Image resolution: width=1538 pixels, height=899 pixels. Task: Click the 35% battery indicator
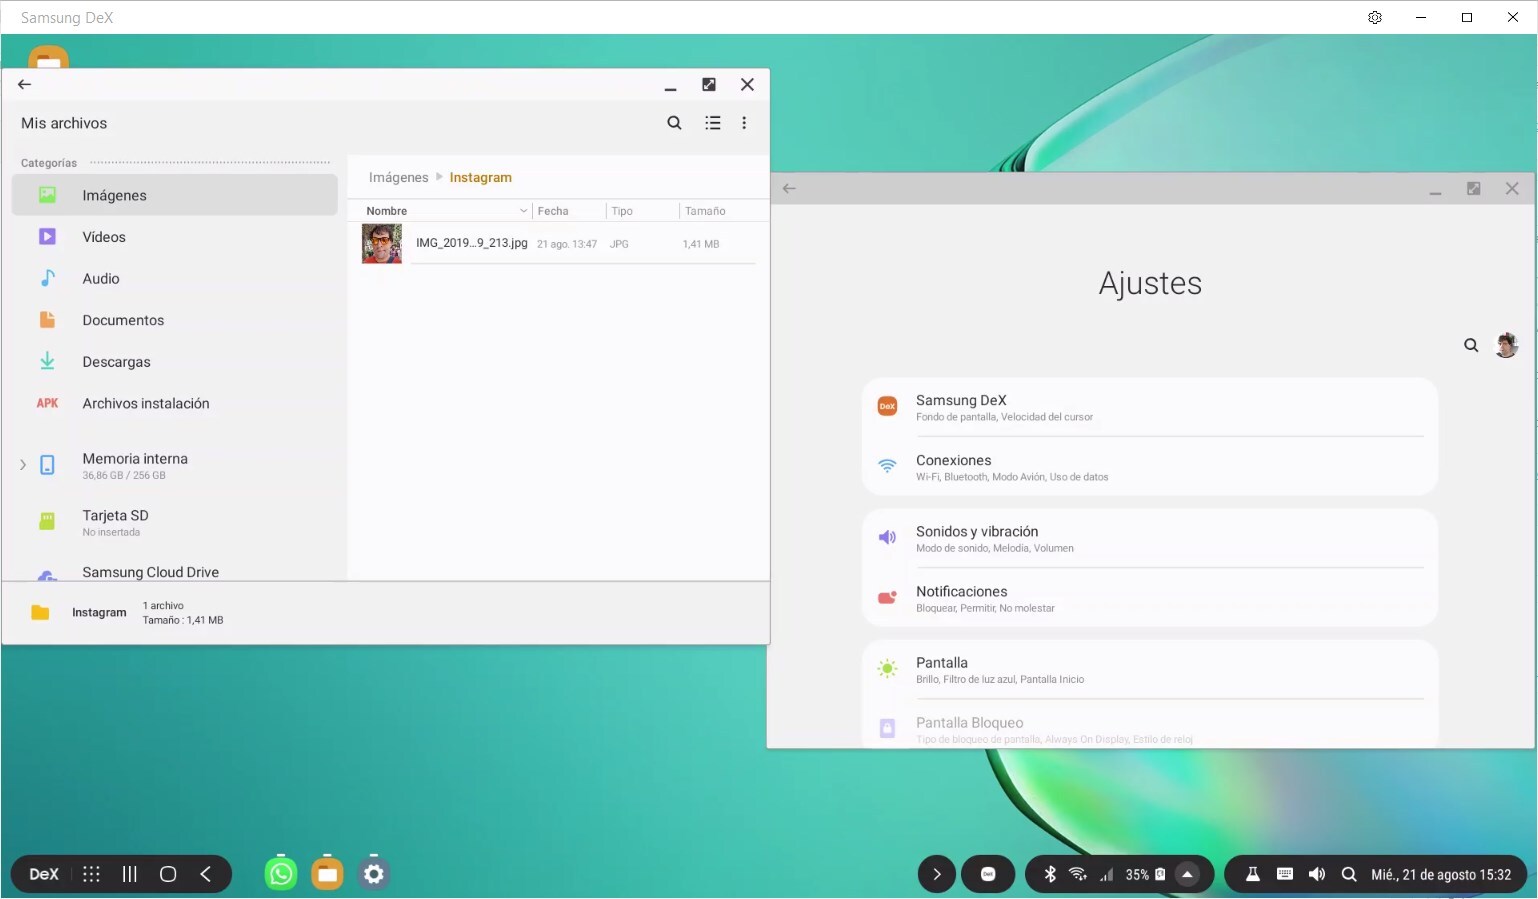pos(1145,874)
